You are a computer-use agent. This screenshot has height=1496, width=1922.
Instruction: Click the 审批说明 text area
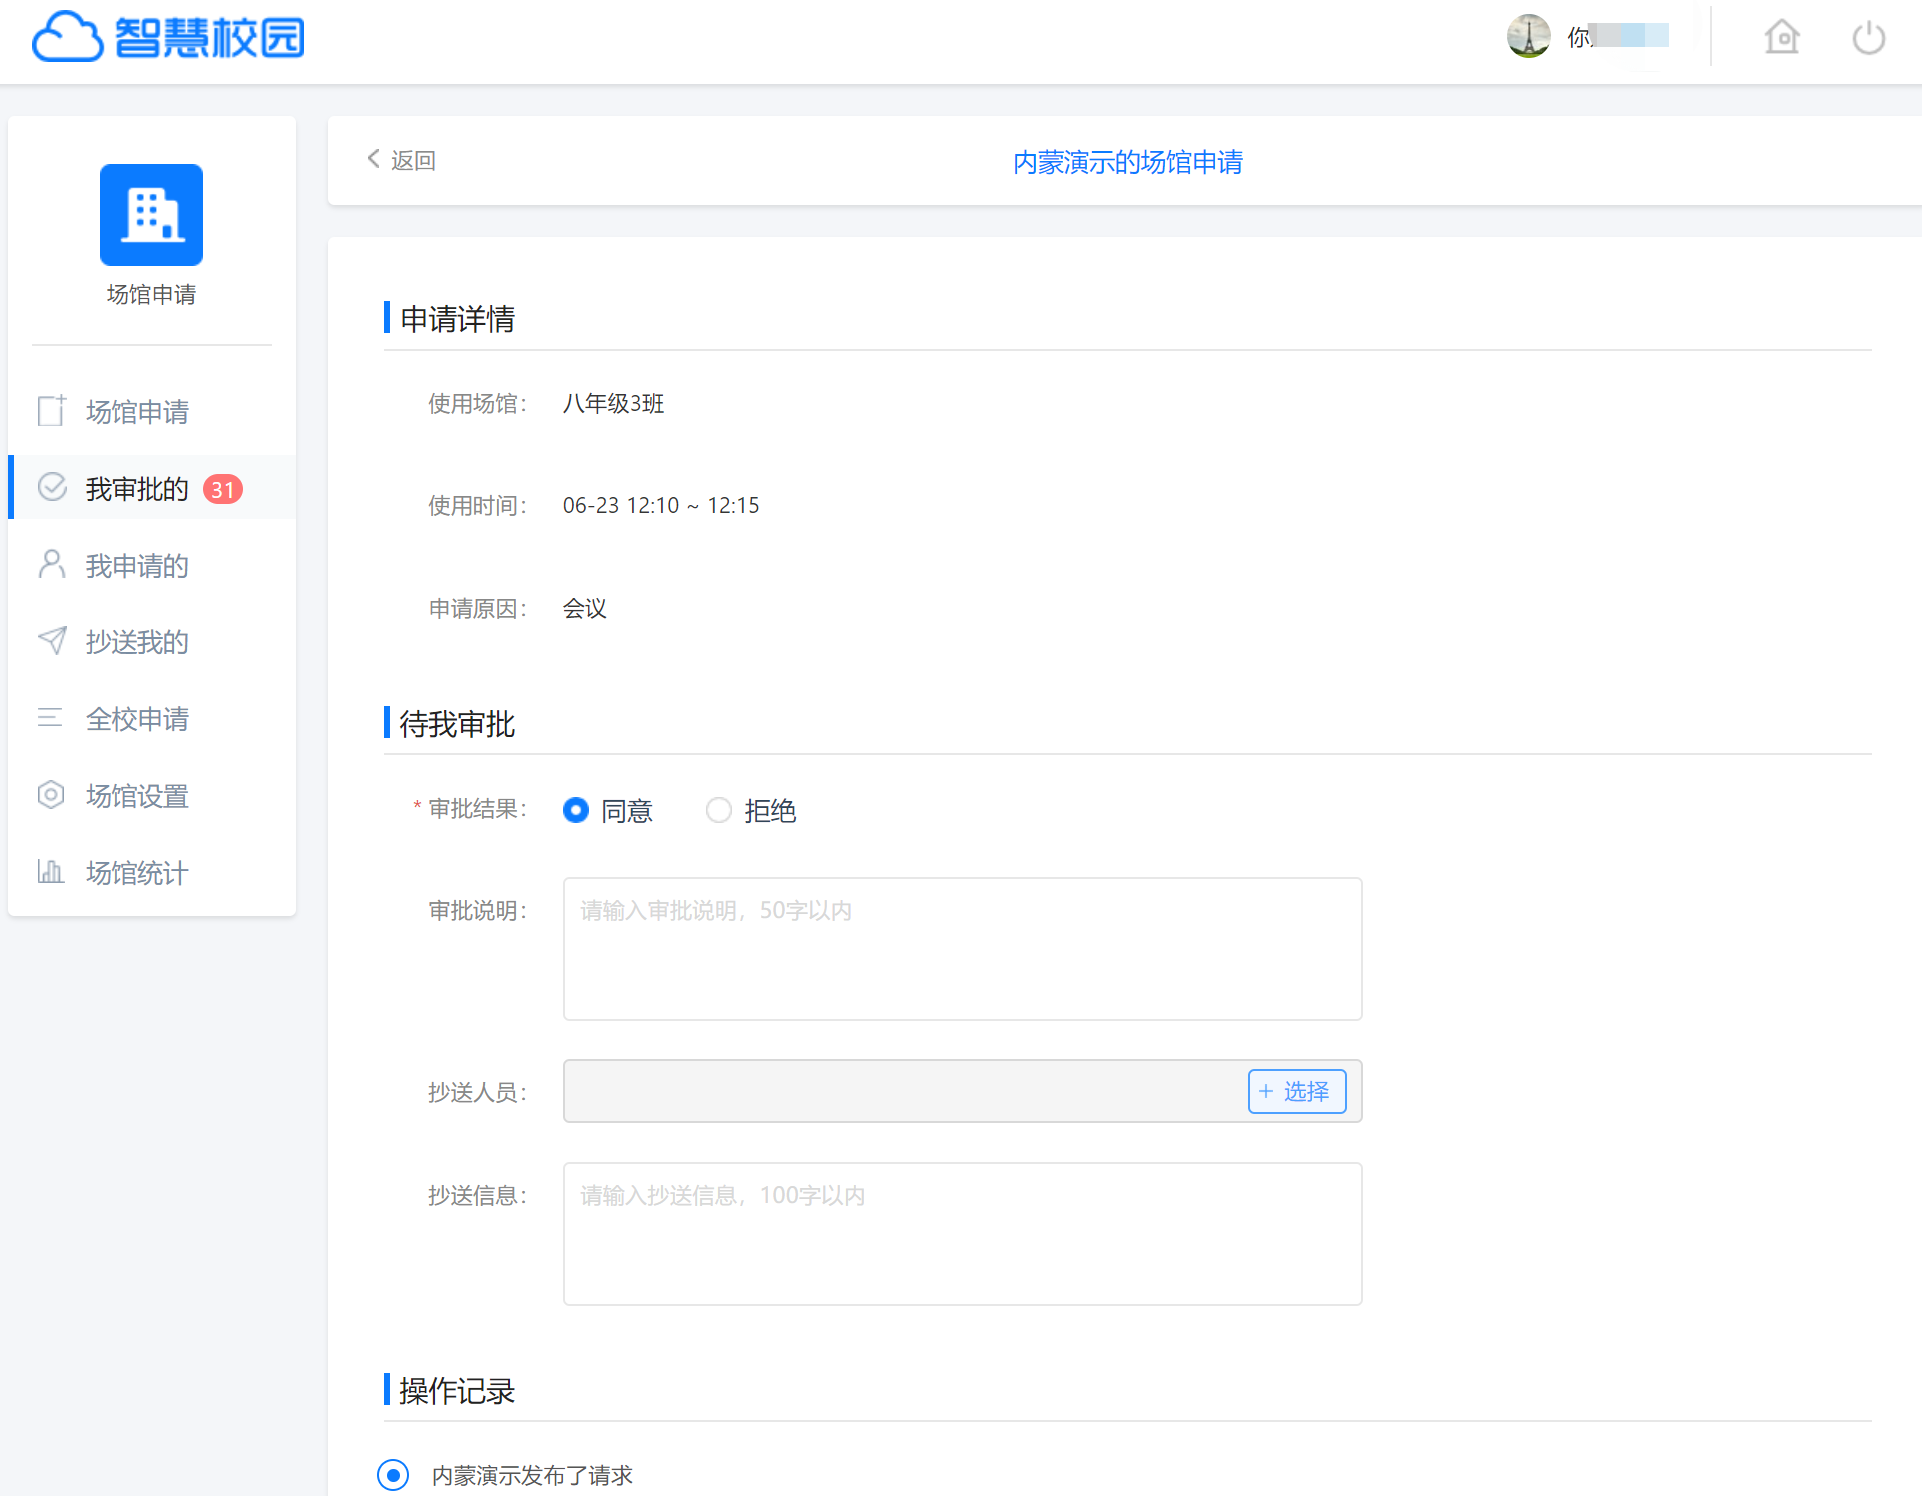click(962, 949)
